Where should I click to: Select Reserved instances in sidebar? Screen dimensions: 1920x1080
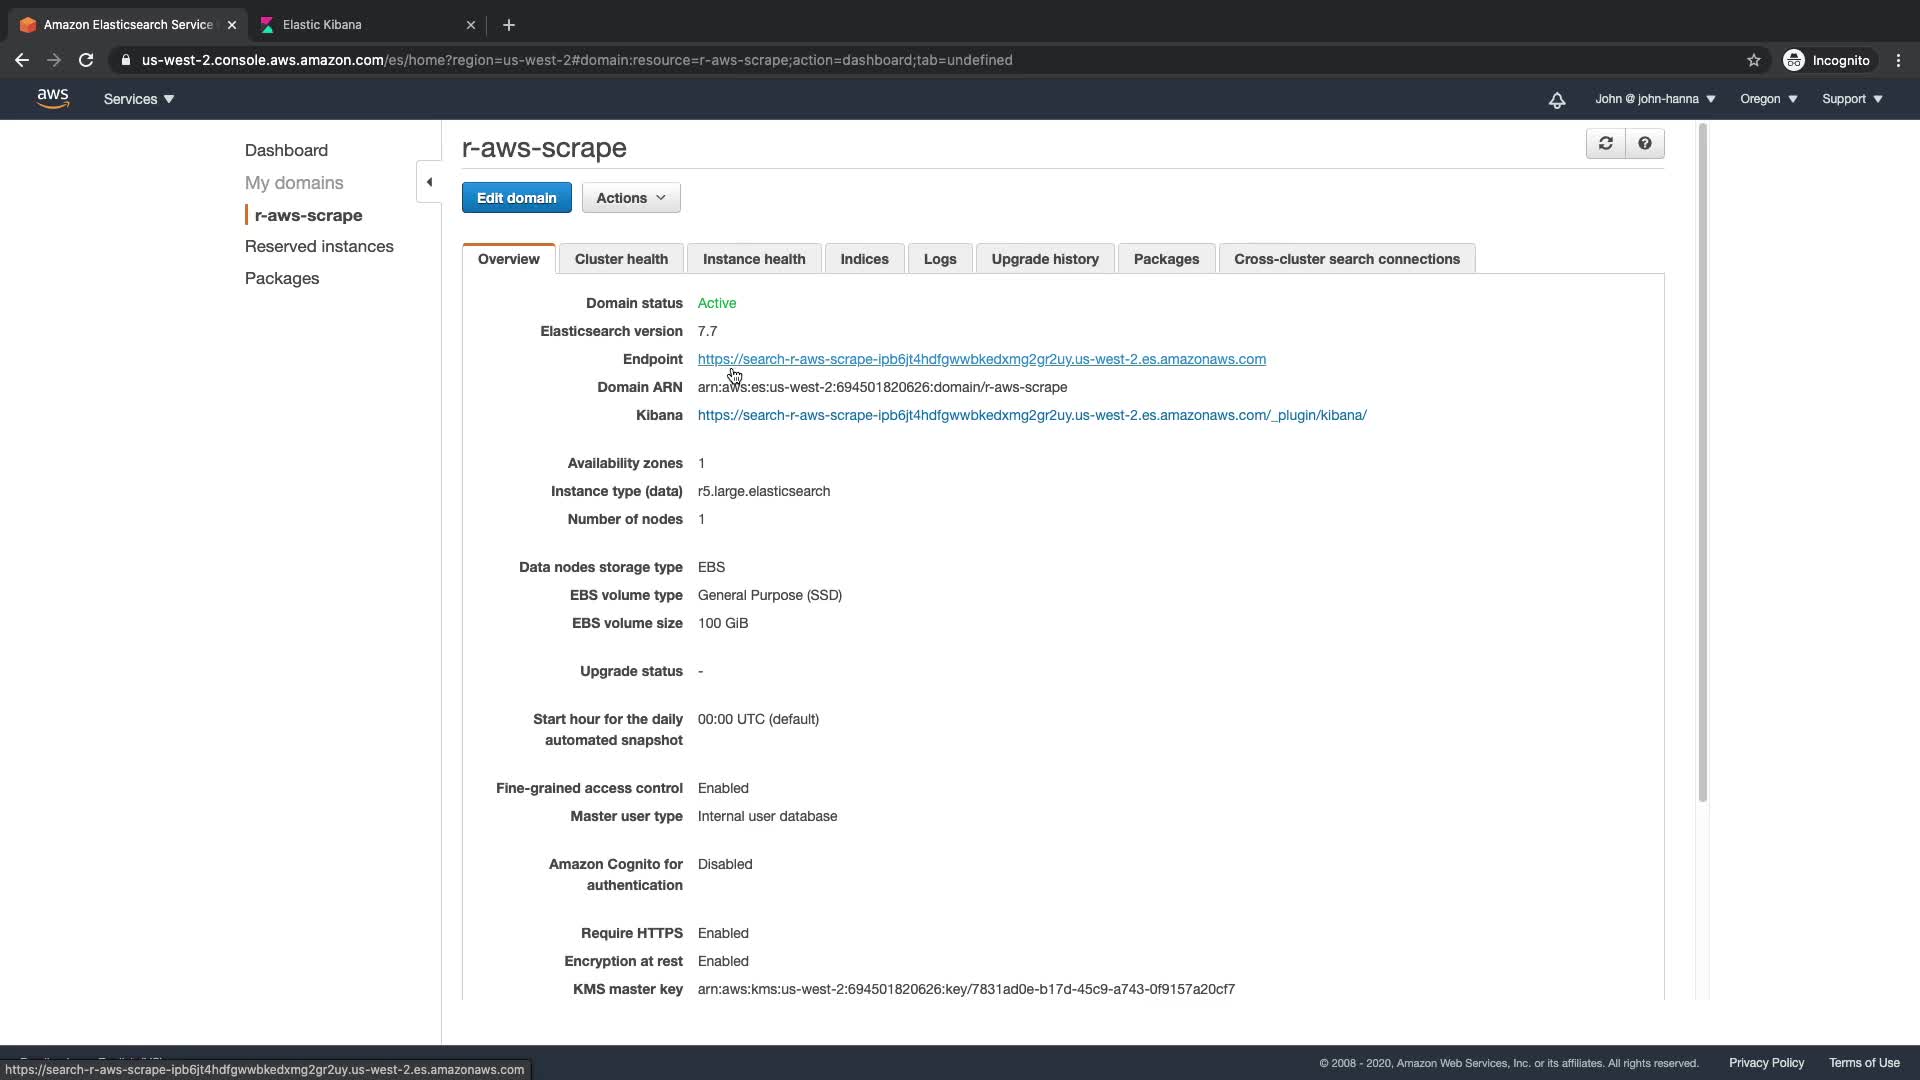click(x=319, y=246)
